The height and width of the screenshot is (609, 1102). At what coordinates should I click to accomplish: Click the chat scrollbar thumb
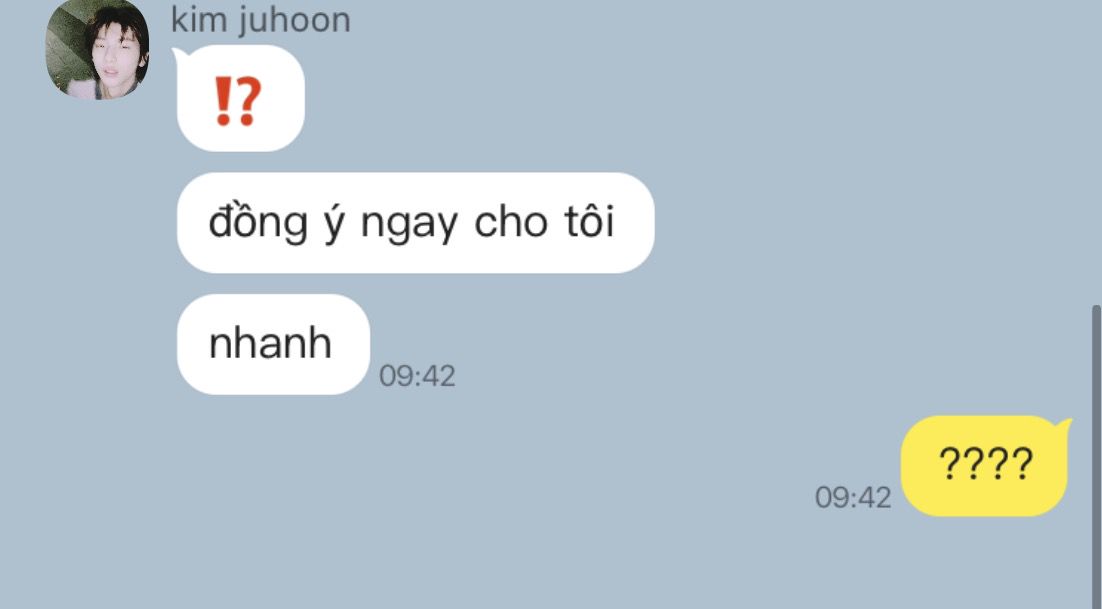coord(1096,457)
